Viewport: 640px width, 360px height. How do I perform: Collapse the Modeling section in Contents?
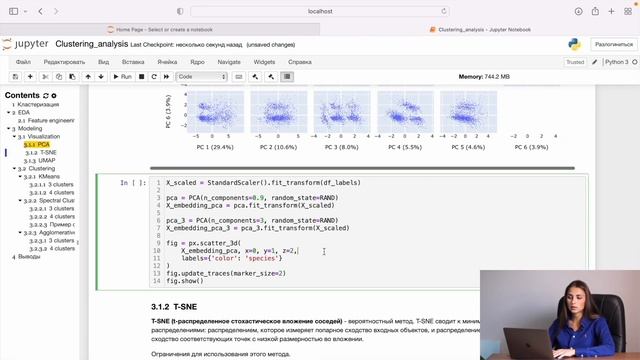tap(9, 129)
